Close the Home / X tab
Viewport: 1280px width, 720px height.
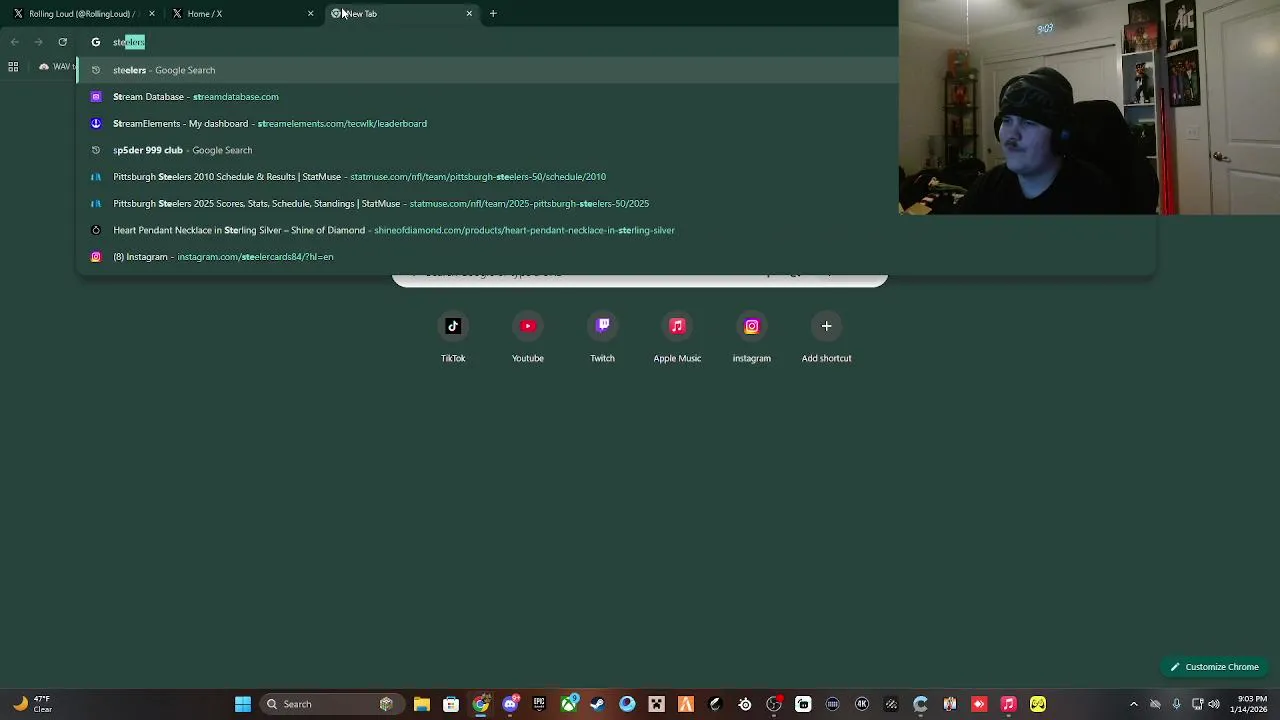(310, 14)
